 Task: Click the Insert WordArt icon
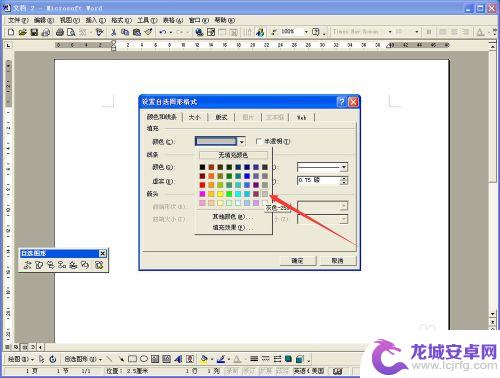click(x=178, y=359)
